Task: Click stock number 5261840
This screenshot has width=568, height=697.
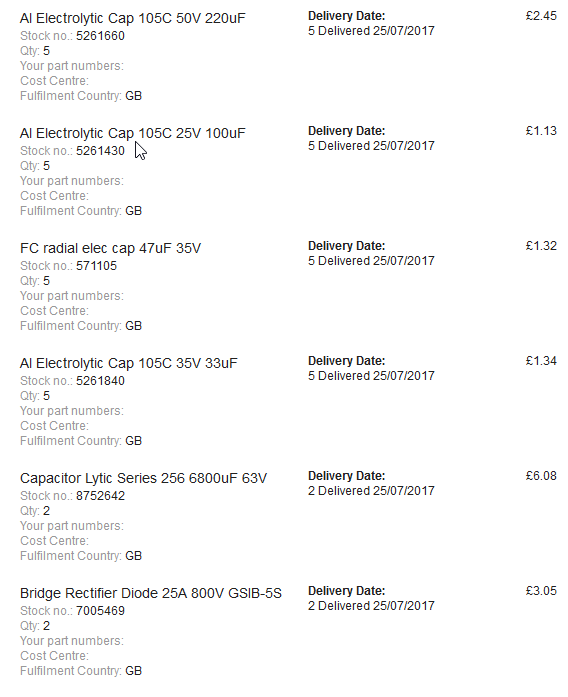Action: (x=100, y=381)
